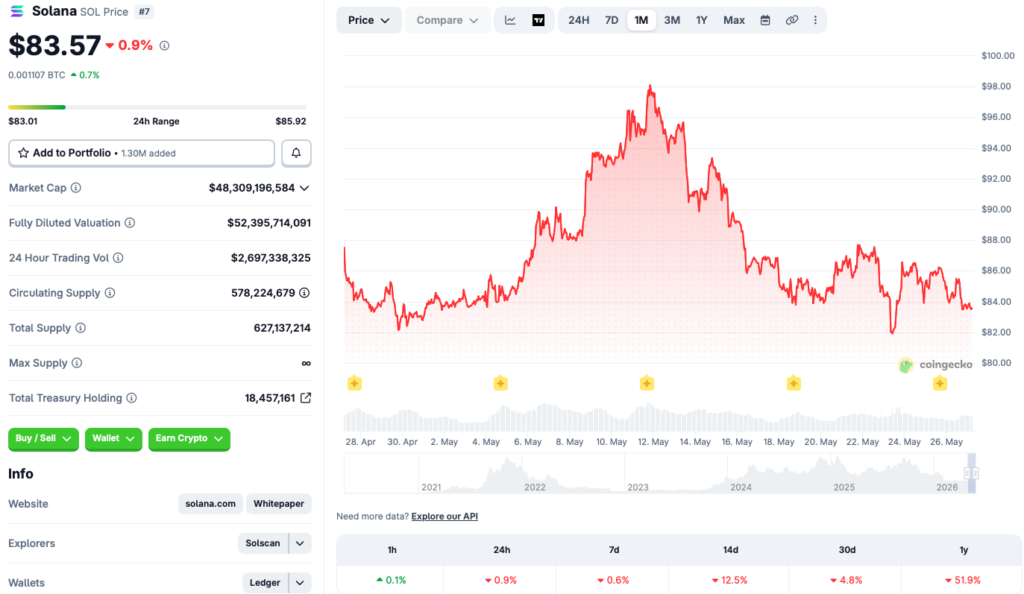Click news marker near 19. May

[793, 383]
